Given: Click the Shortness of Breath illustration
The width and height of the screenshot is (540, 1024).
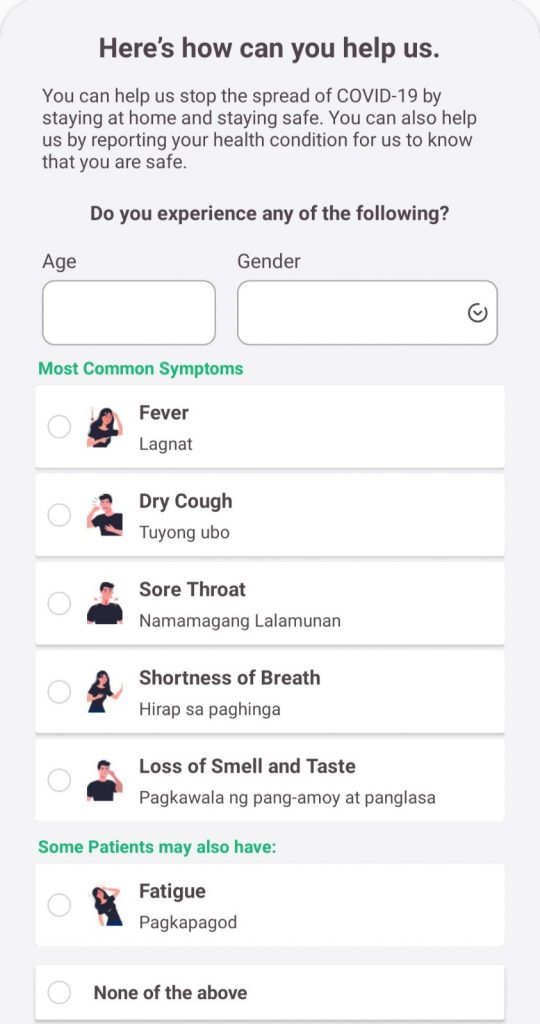Looking at the screenshot, I should pos(104,692).
